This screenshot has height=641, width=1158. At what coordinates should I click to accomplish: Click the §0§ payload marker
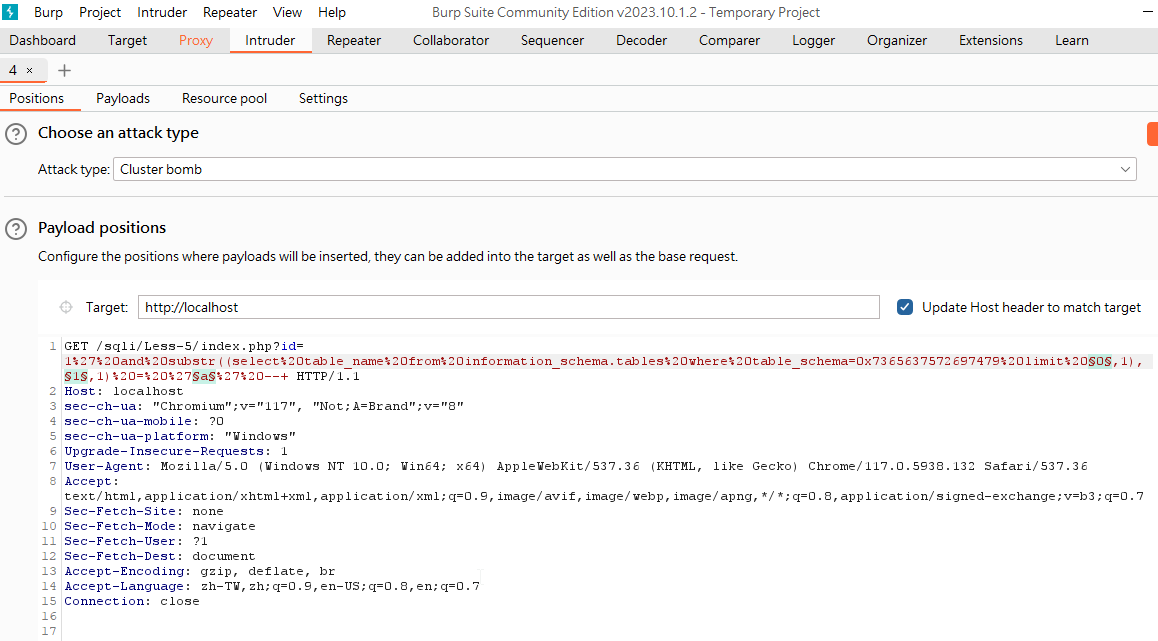(x=1100, y=361)
